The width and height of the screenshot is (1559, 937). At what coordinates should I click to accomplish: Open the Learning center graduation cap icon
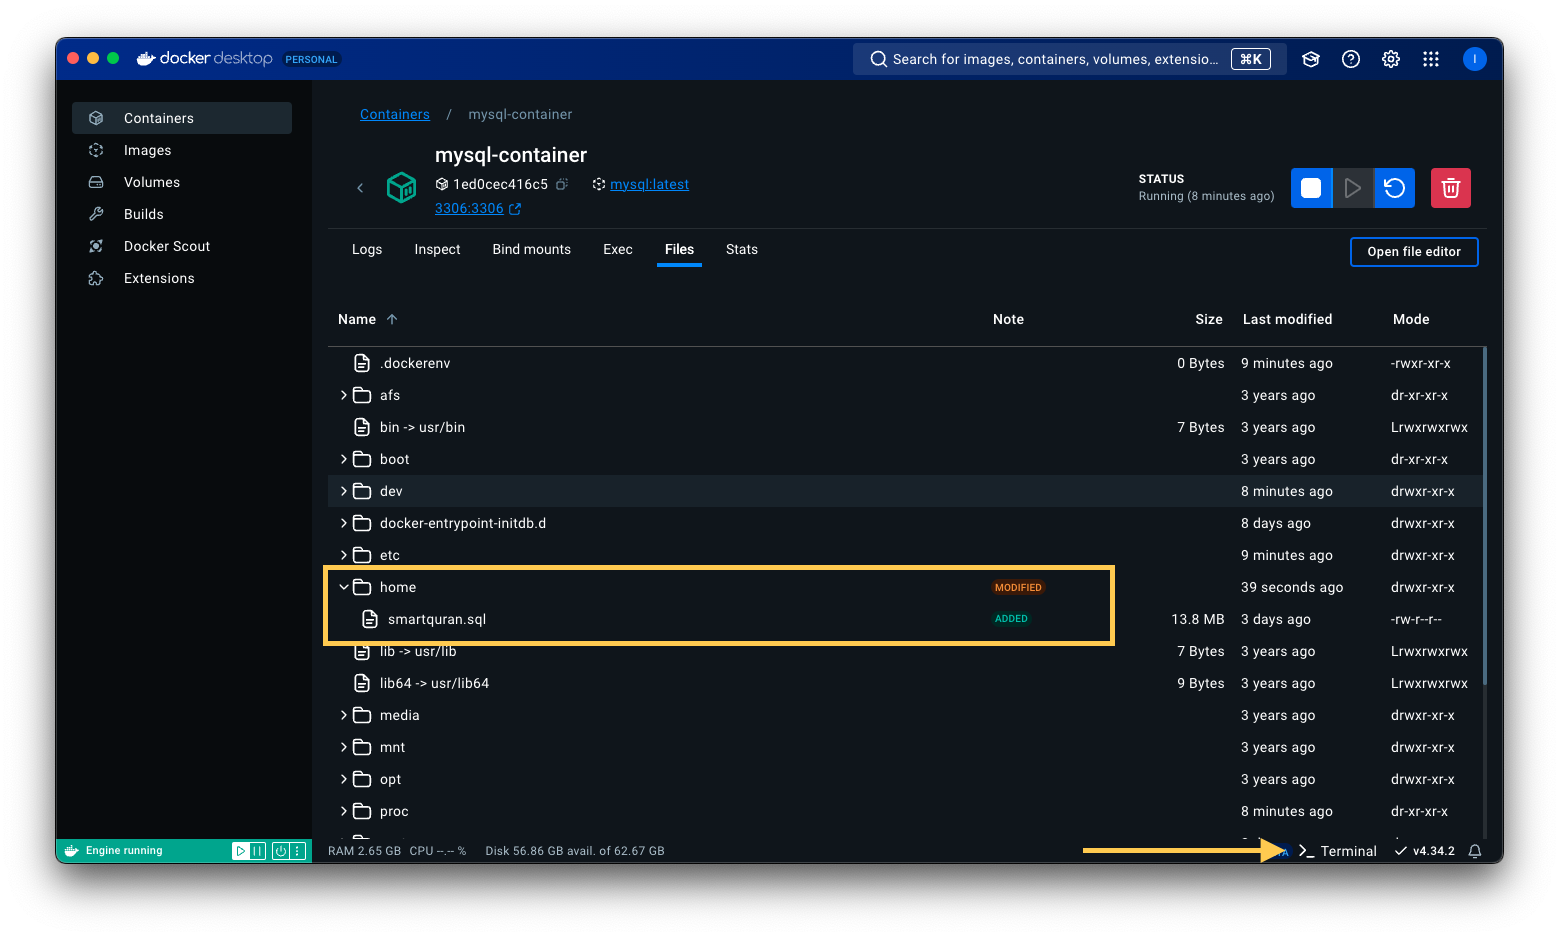click(1311, 59)
